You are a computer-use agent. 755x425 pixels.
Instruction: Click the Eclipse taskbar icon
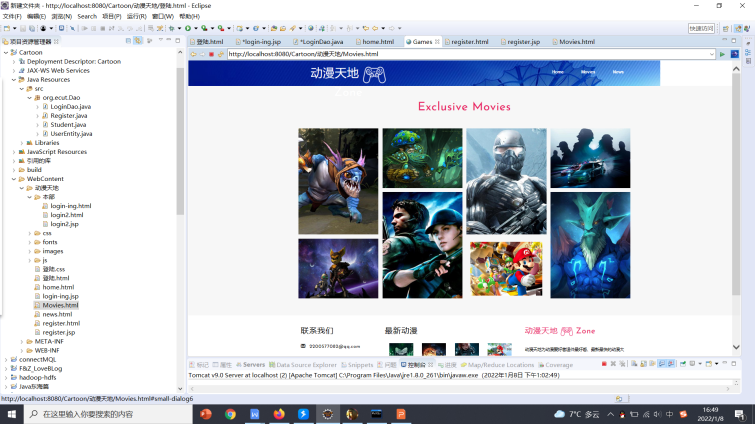coord(328,414)
